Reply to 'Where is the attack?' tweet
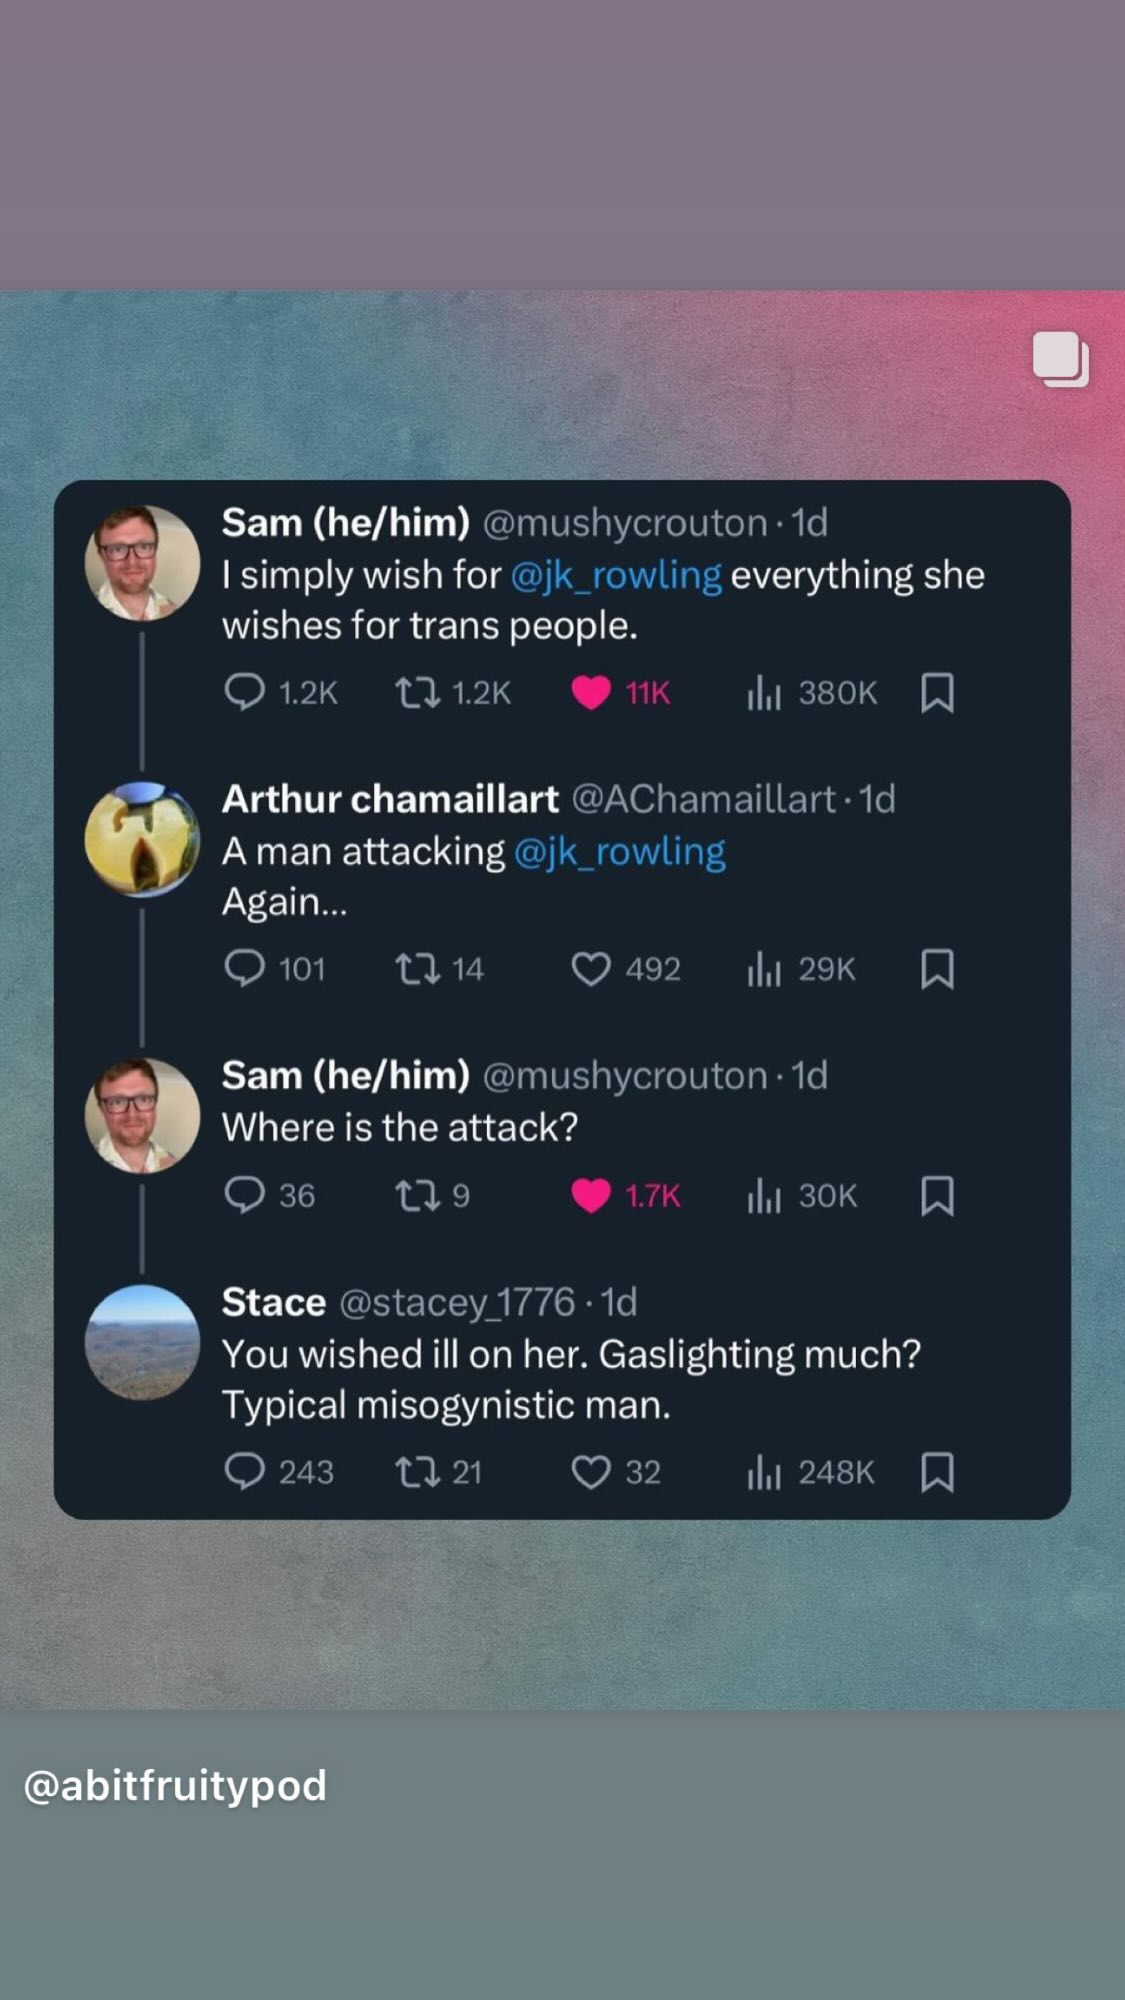This screenshot has width=1125, height=2000. click(244, 1195)
